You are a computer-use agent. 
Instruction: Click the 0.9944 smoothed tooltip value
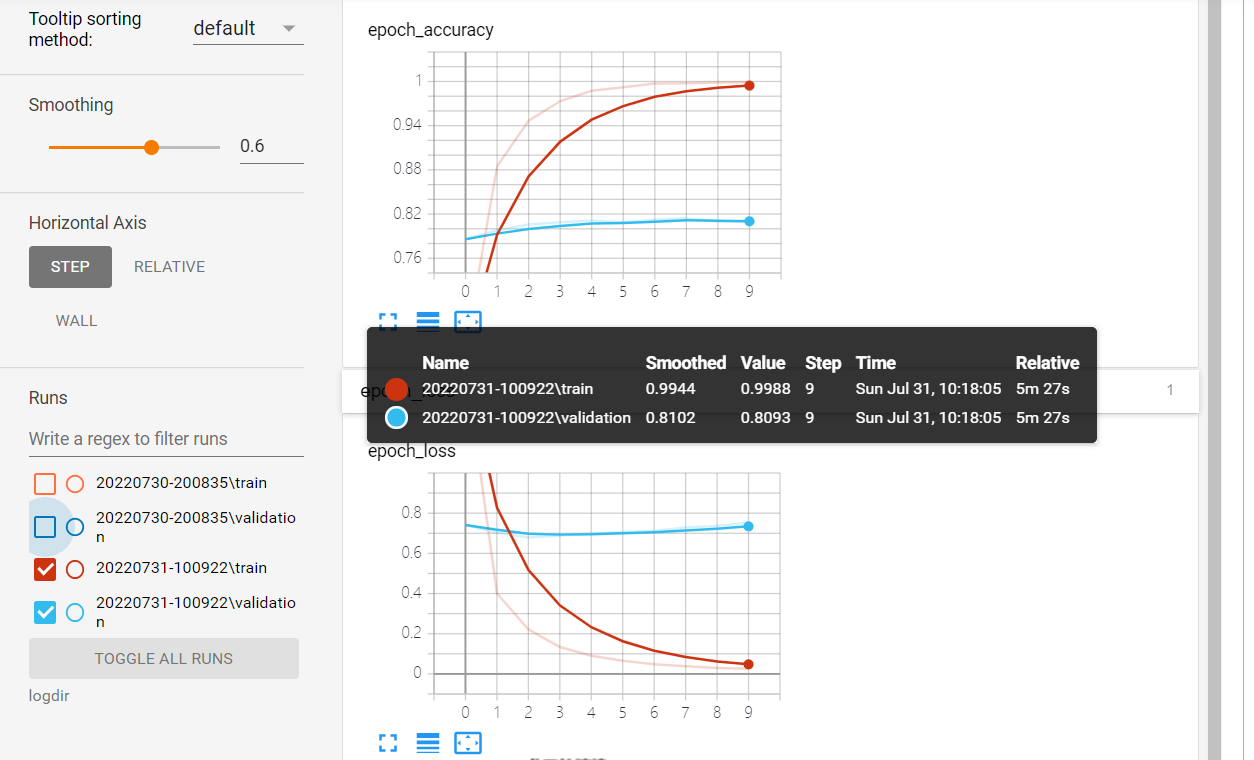(670, 388)
